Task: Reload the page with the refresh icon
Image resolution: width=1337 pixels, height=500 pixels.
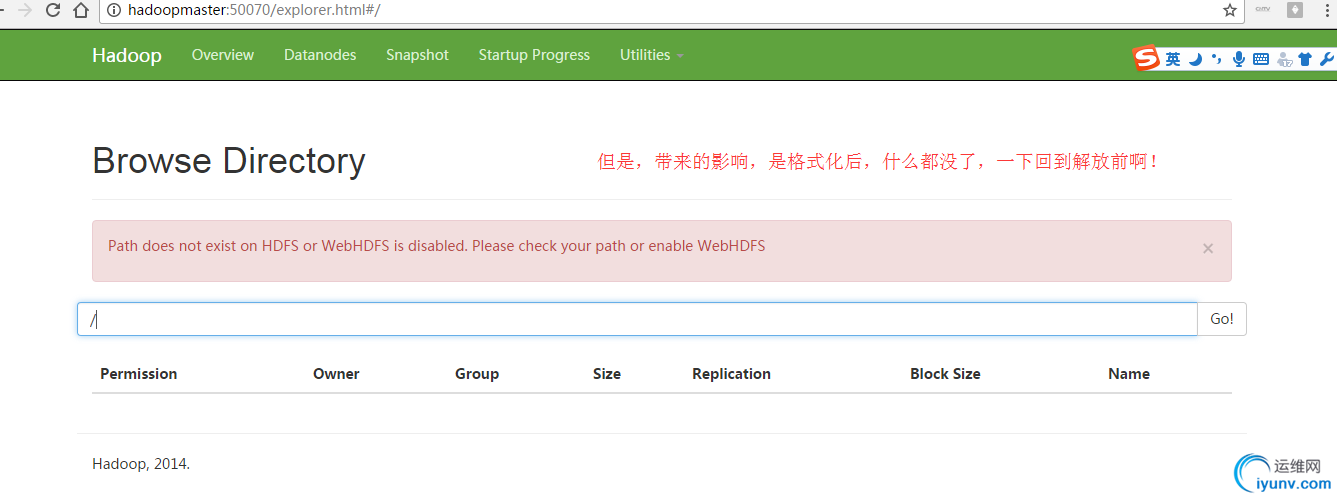Action: click(53, 10)
